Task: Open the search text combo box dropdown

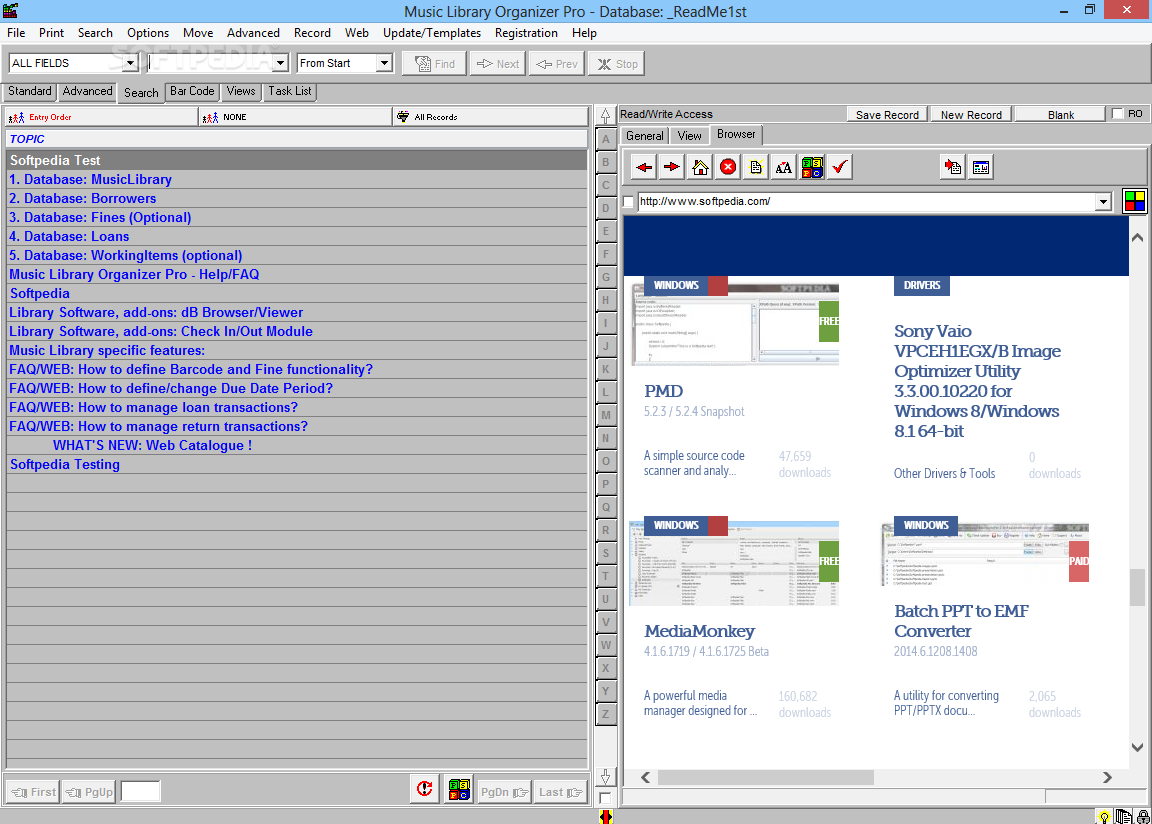Action: tap(280, 63)
